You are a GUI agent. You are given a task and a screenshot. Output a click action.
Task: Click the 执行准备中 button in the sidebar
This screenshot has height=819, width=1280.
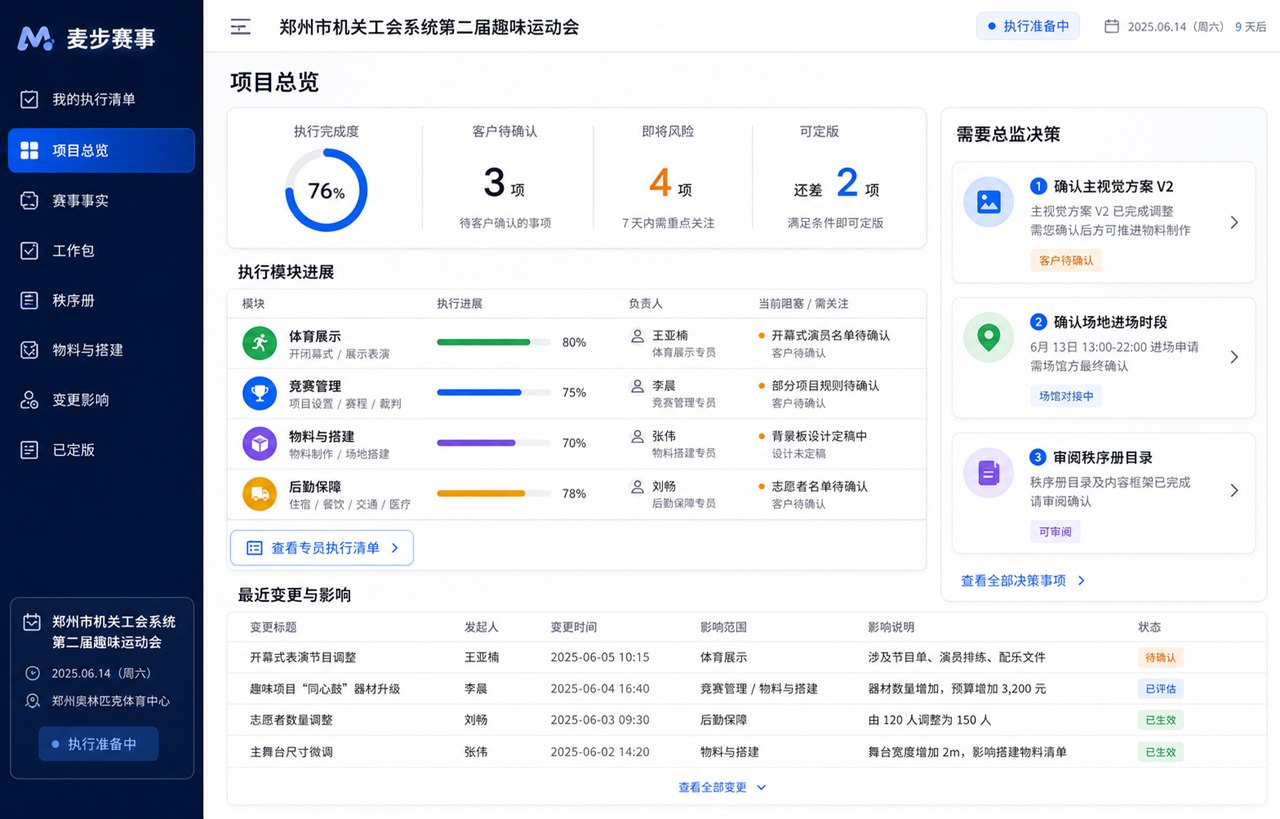pos(98,744)
